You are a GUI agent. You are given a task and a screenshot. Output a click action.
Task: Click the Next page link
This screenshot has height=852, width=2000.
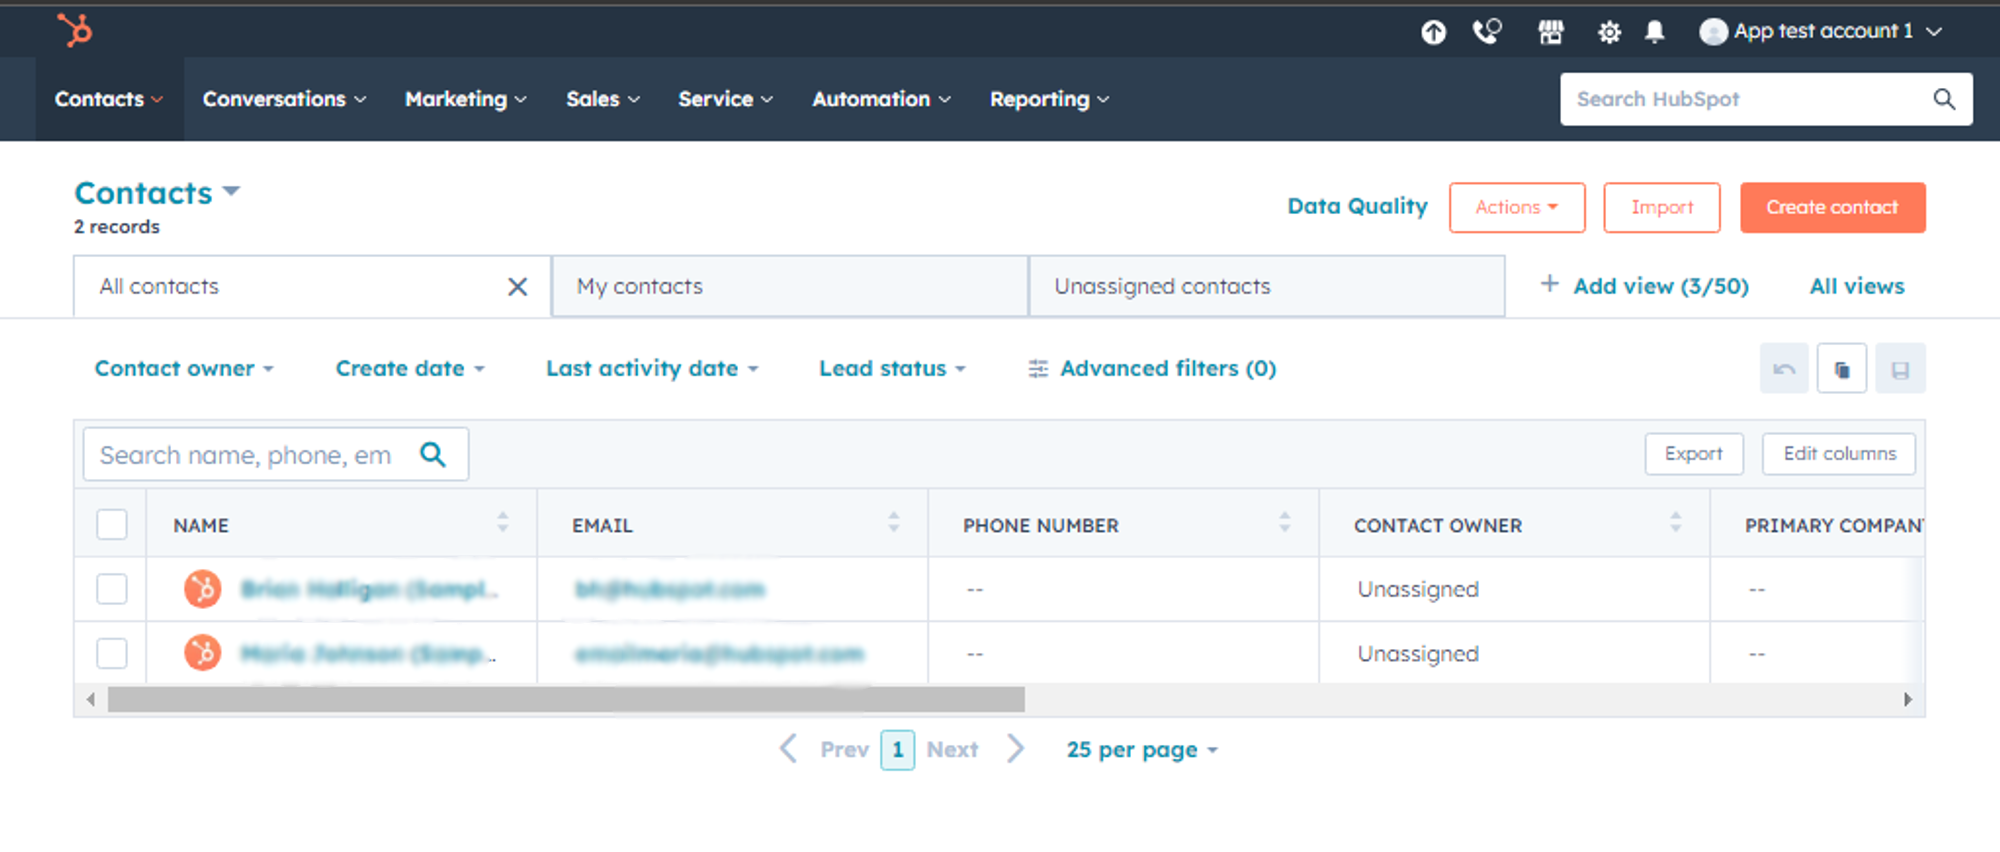pyautogui.click(x=952, y=750)
